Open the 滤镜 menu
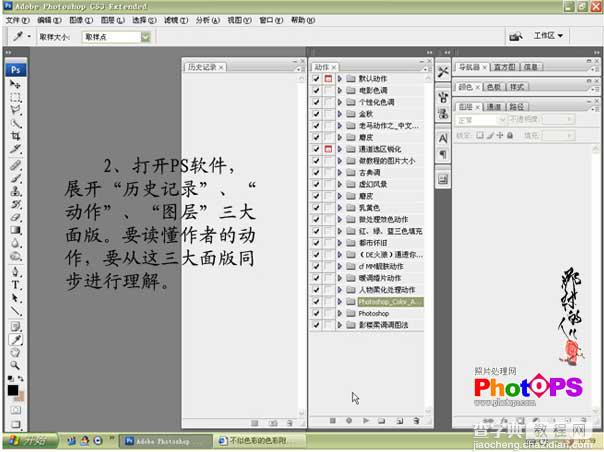 click(x=176, y=20)
